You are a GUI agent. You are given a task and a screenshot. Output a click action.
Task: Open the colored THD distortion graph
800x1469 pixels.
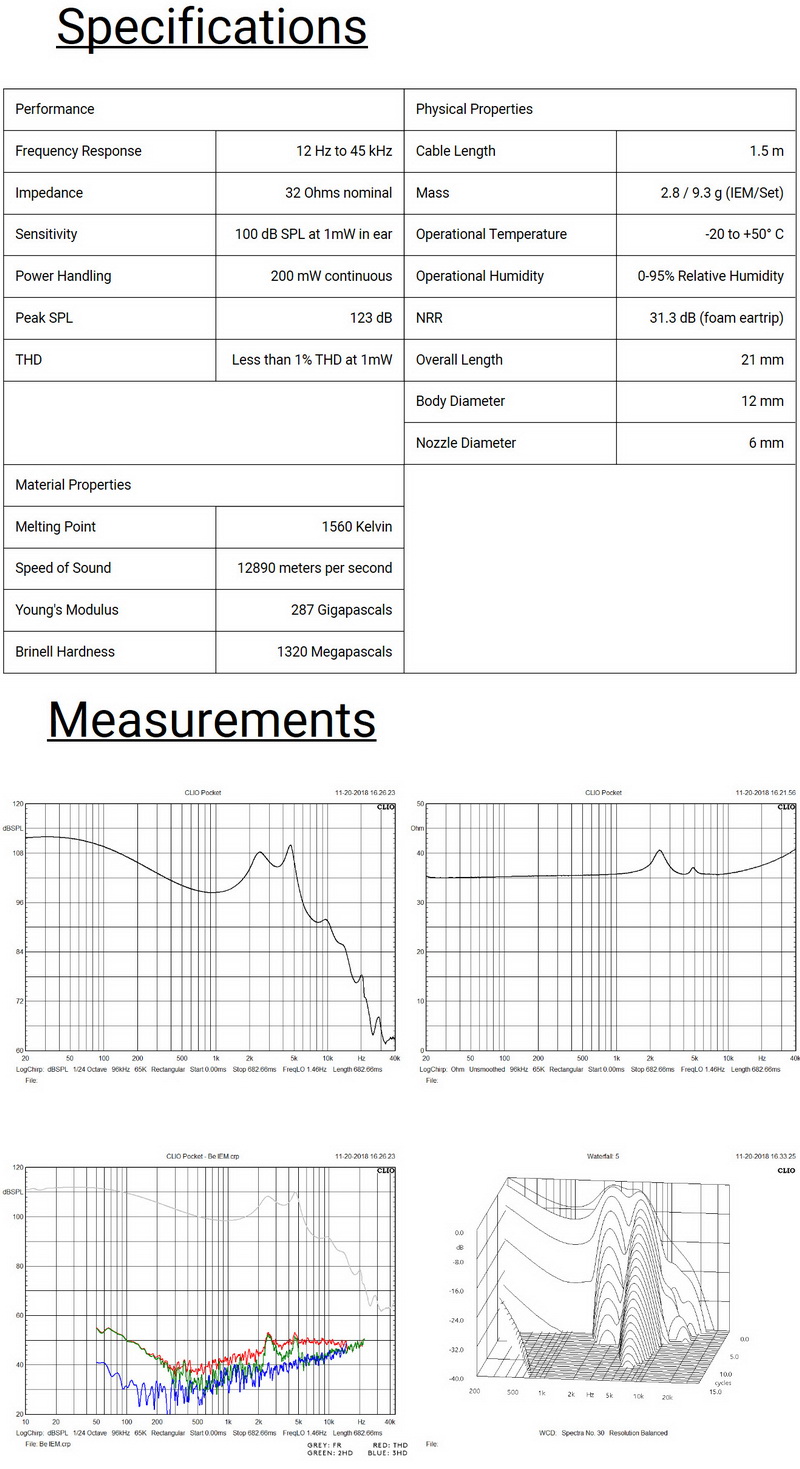coord(210,1290)
